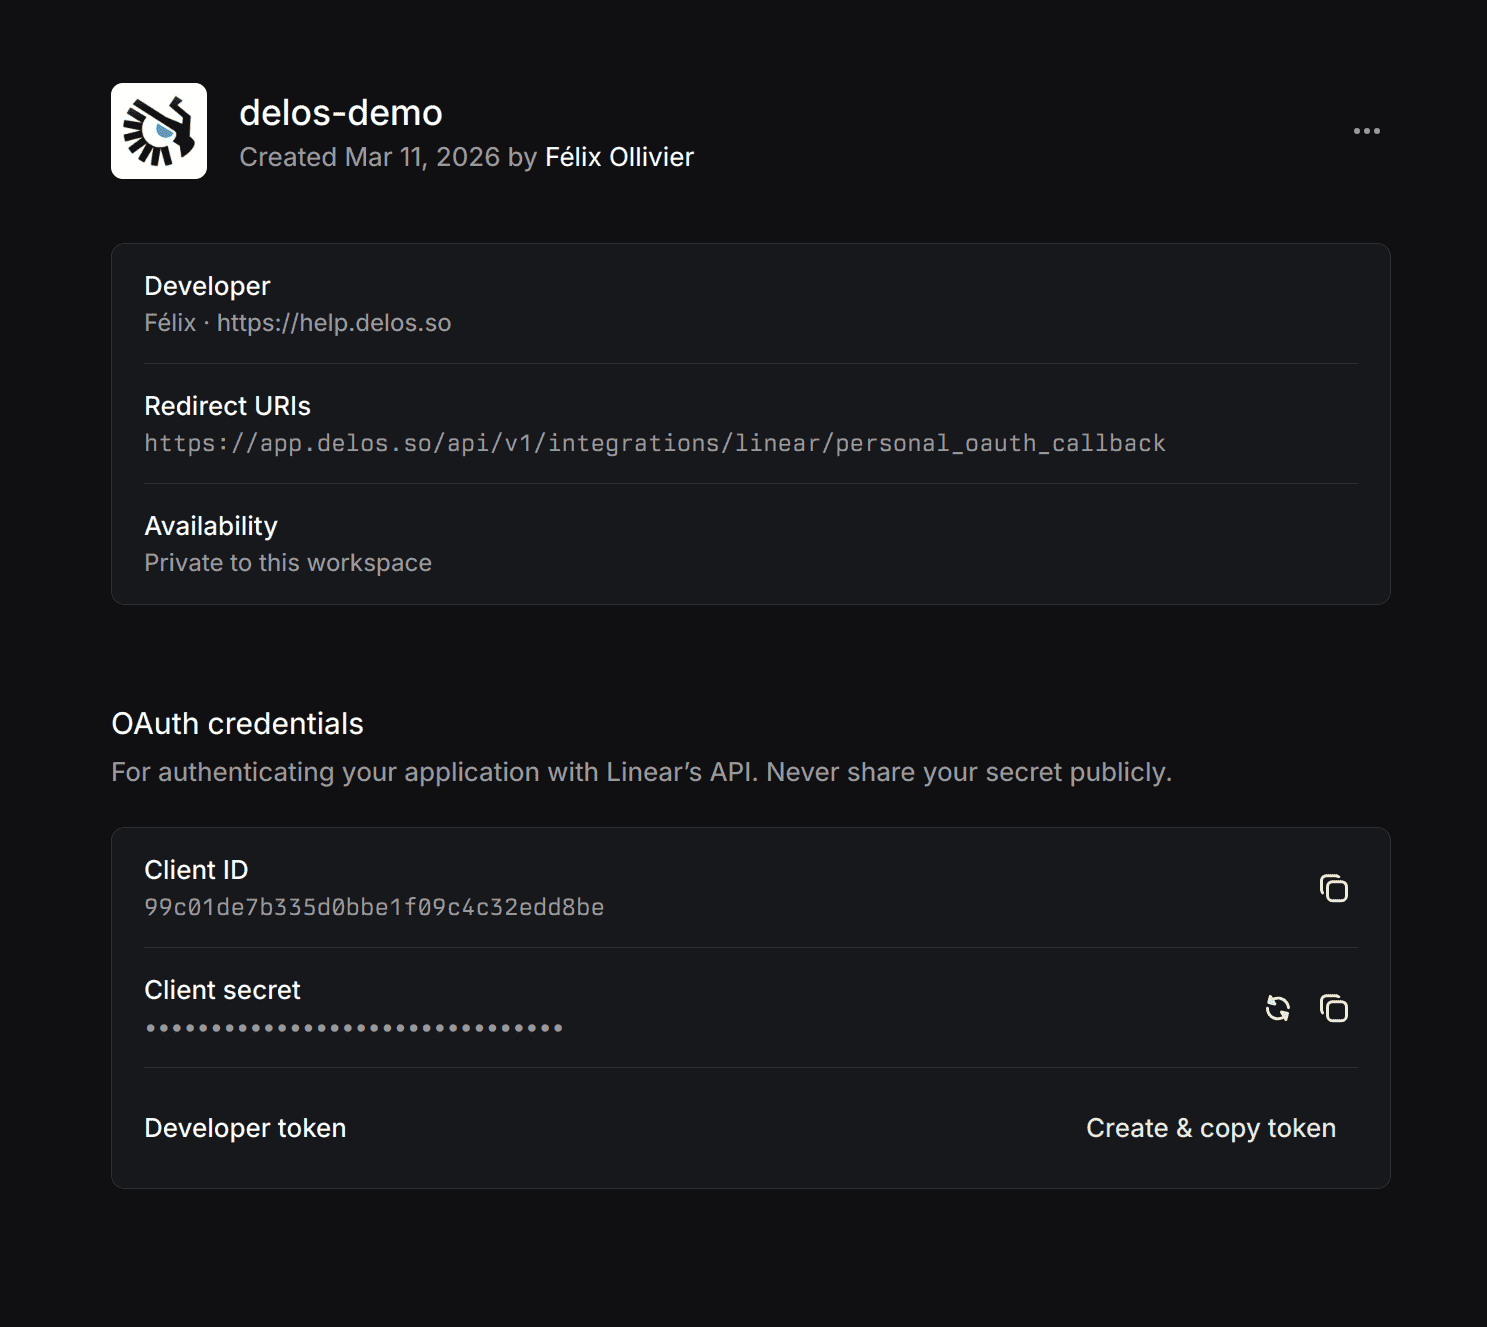This screenshot has height=1327, width=1487.
Task: Copy the Client ID value
Action: 1334,888
